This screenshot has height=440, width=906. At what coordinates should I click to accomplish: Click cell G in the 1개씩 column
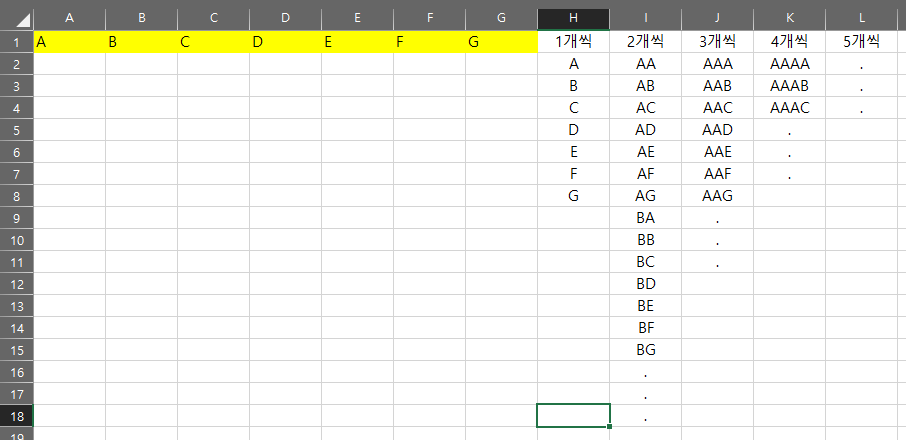[x=573, y=196]
